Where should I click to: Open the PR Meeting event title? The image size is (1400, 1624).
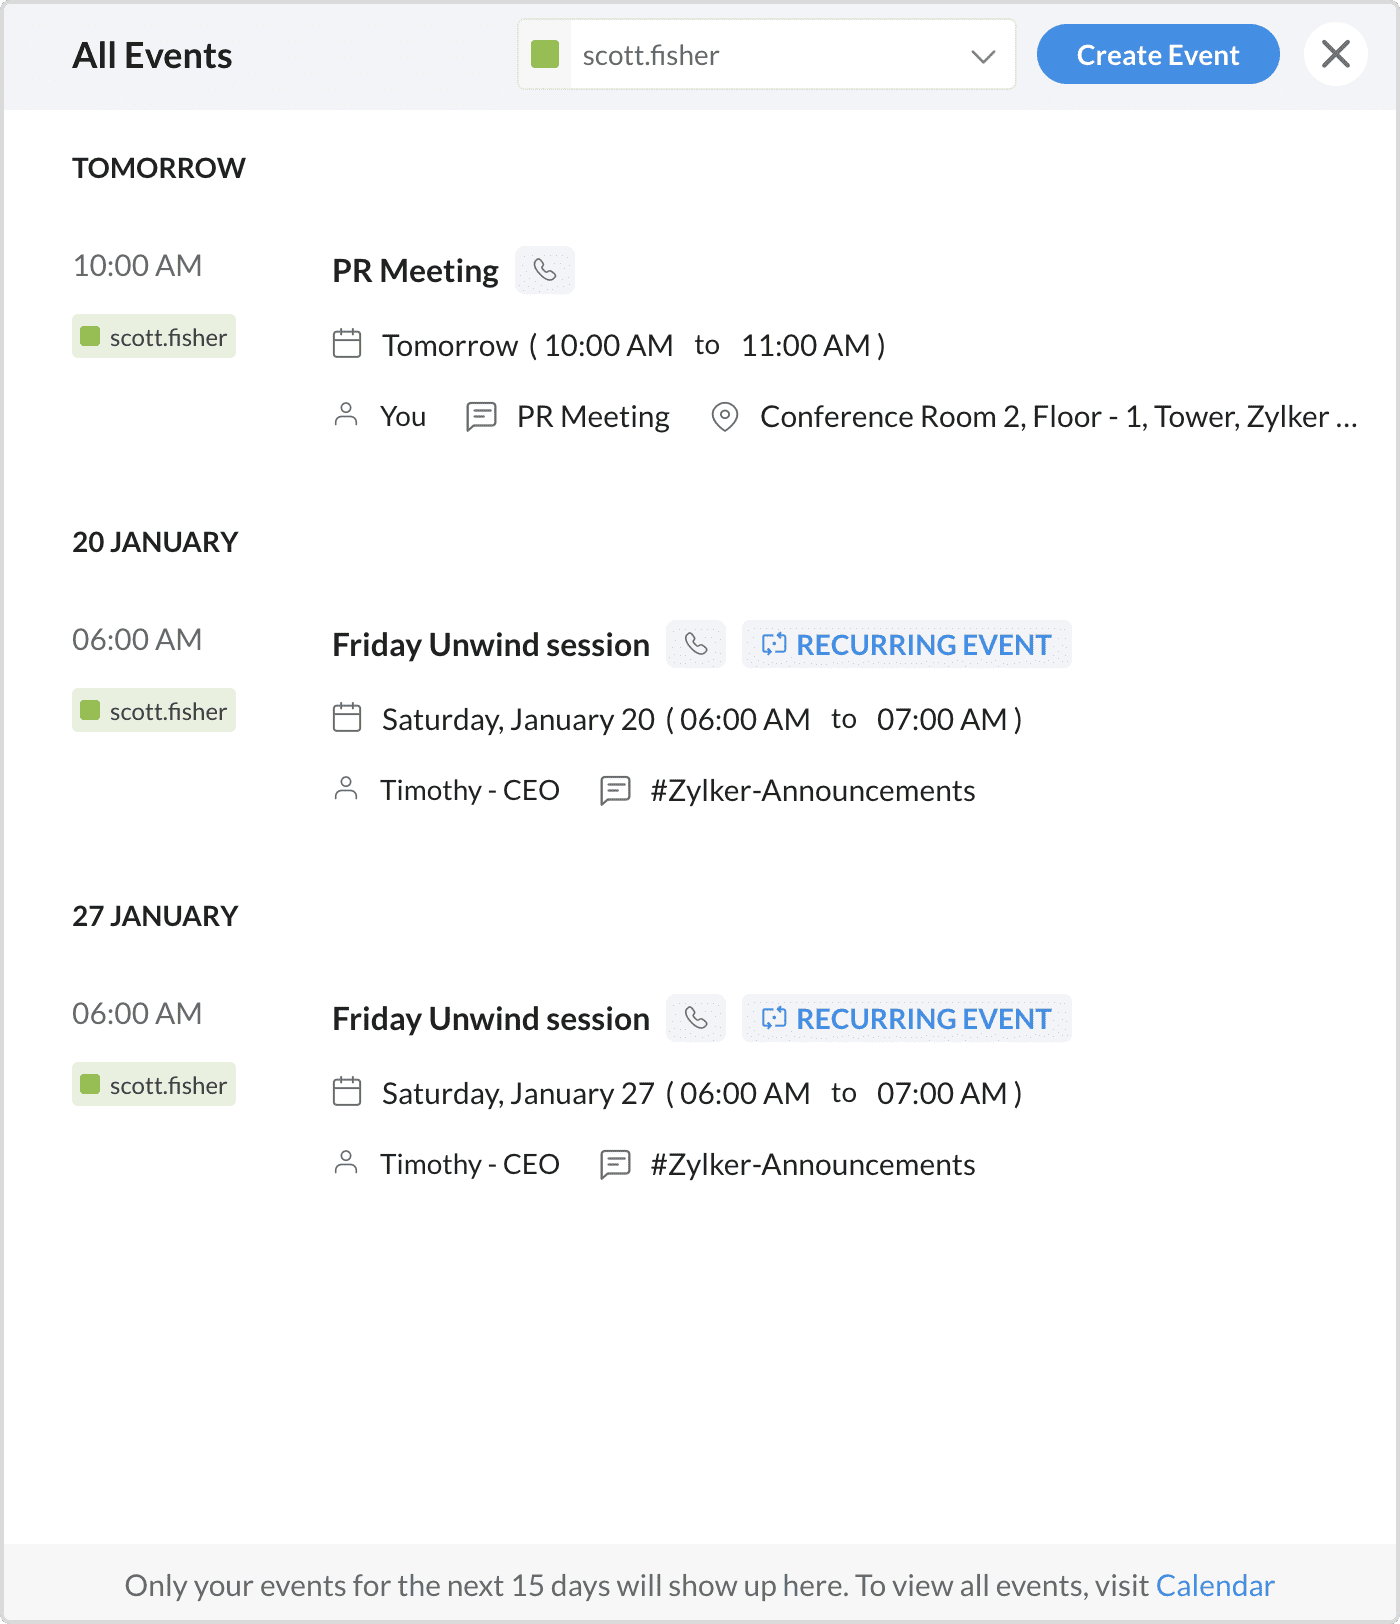coord(415,271)
